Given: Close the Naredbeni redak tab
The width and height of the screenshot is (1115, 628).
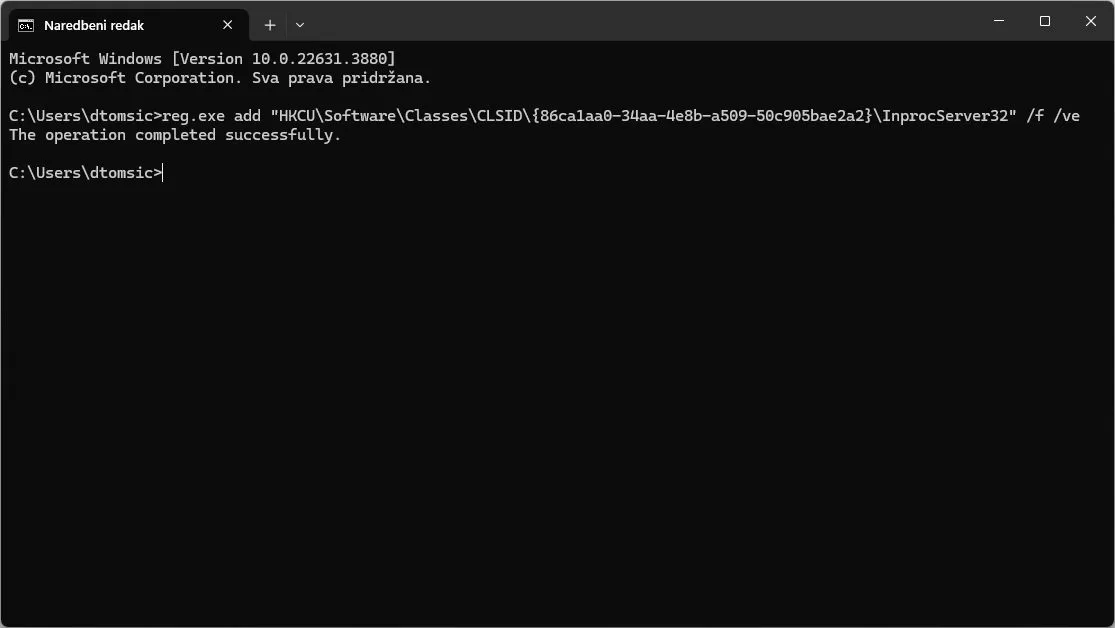Looking at the screenshot, I should [227, 25].
